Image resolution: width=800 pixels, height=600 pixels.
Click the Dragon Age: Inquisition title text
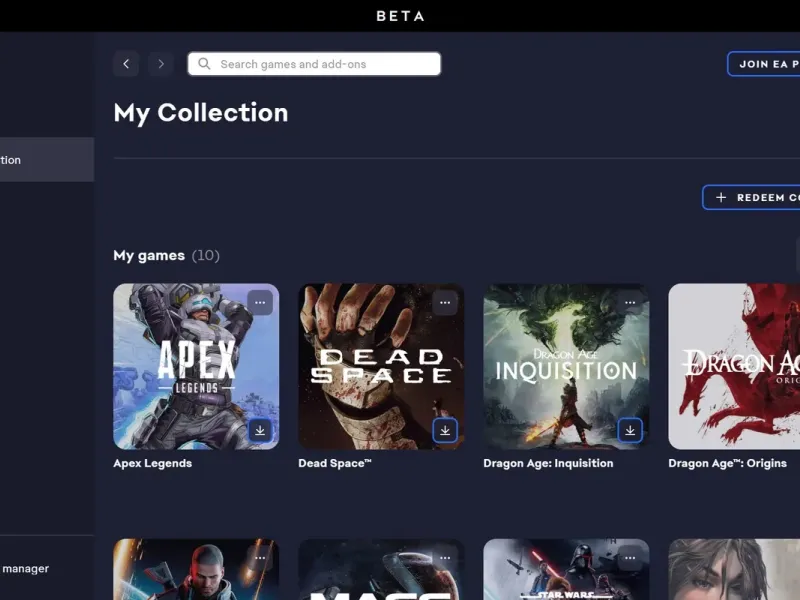tap(548, 463)
